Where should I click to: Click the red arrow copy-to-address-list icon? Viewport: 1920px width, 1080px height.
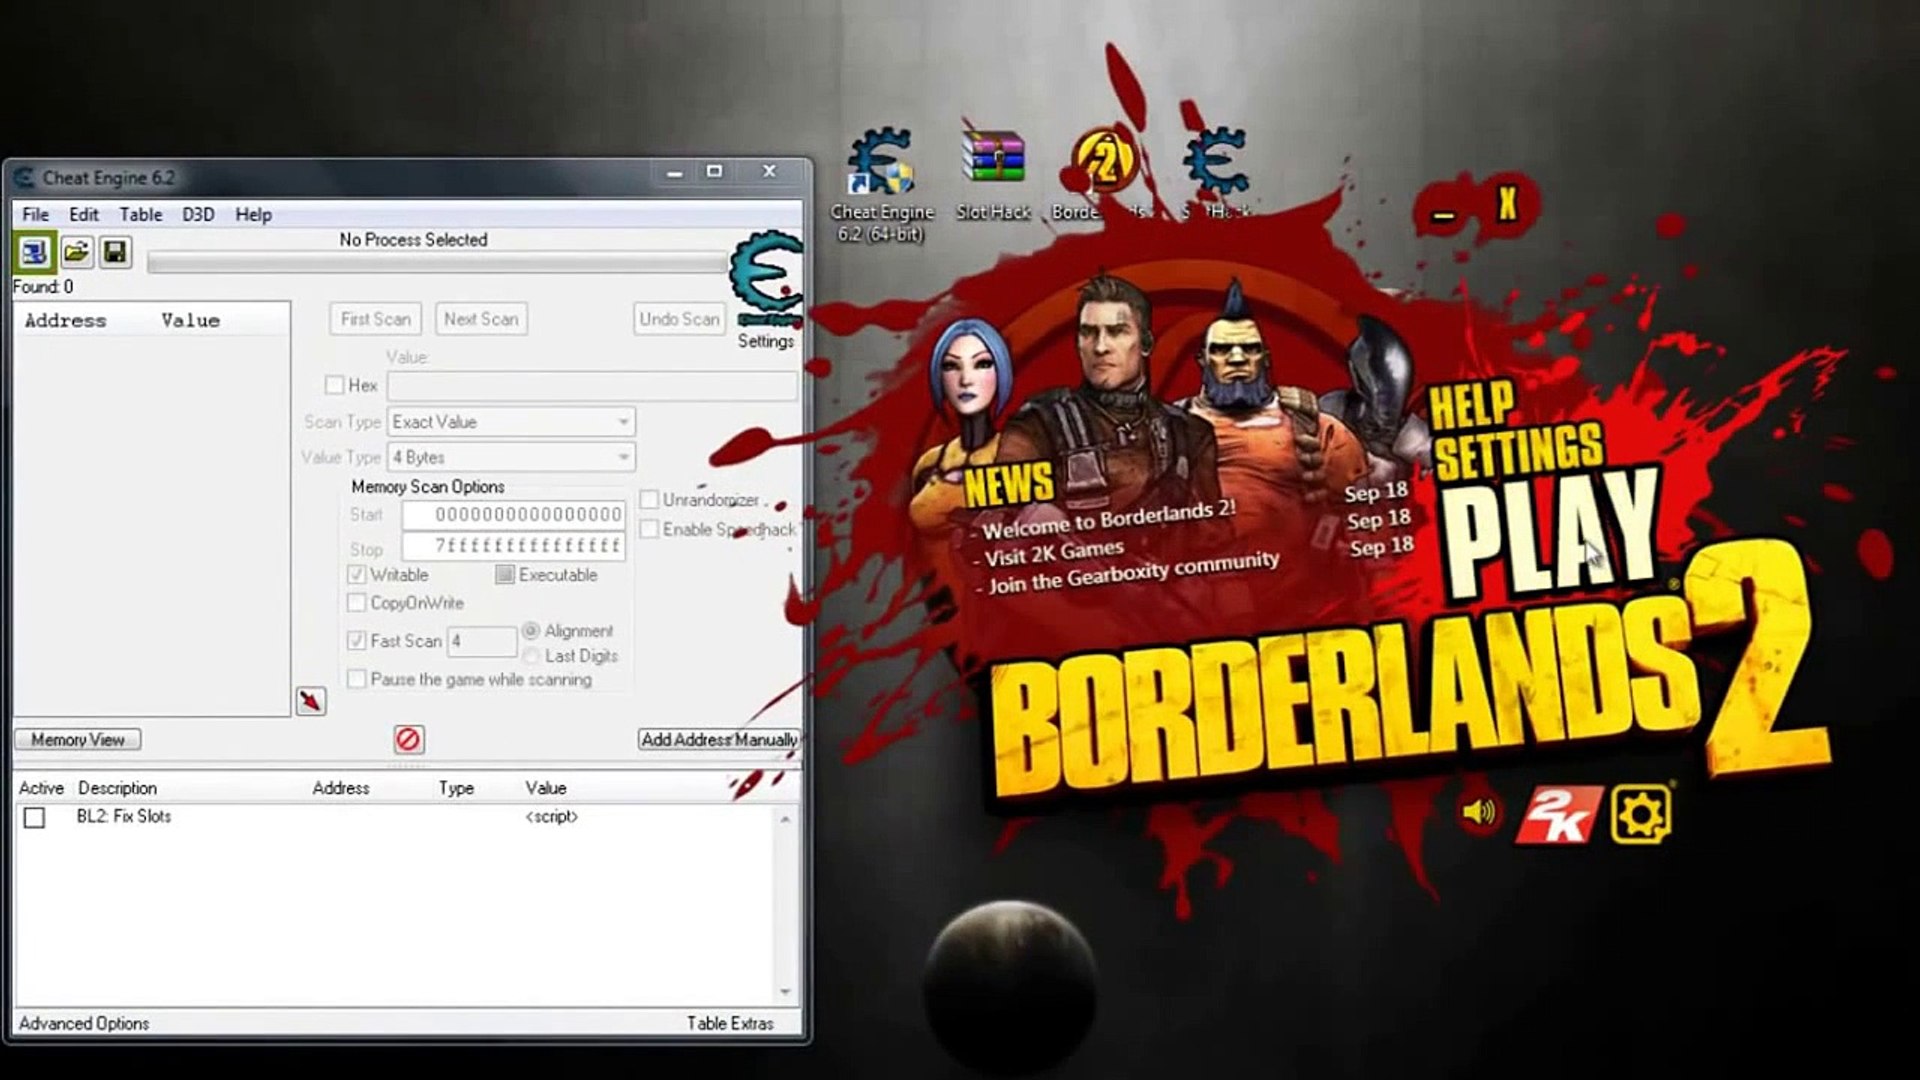pos(311,701)
